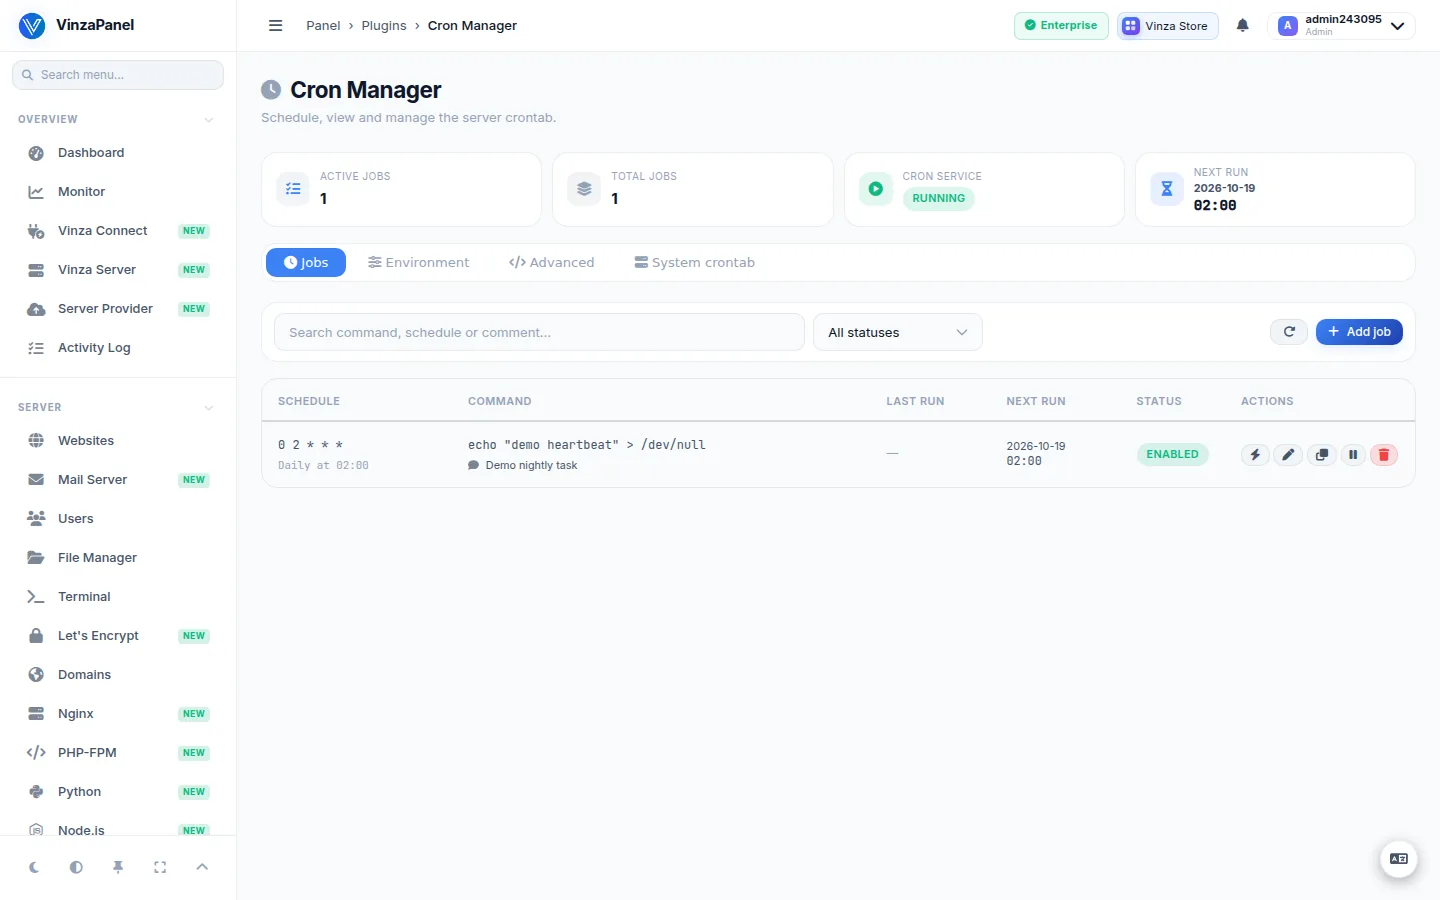Open Server Provider page

click(118, 309)
